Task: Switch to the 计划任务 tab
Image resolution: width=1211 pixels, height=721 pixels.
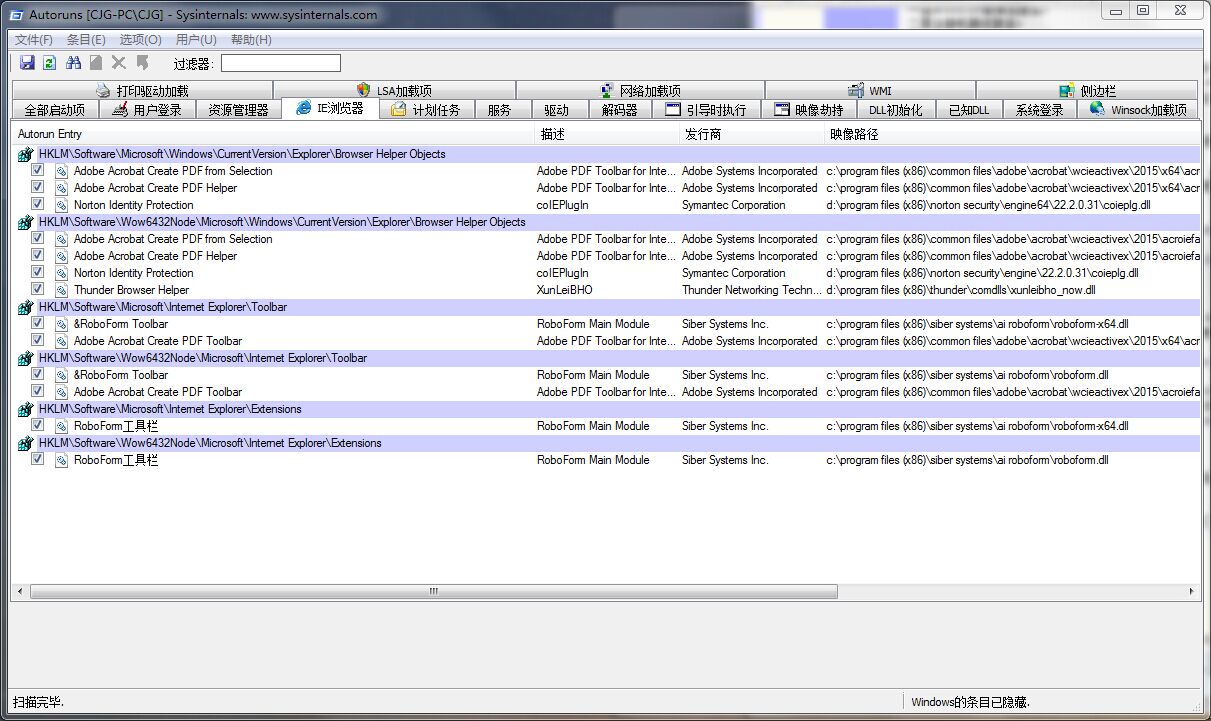Action: pos(426,110)
